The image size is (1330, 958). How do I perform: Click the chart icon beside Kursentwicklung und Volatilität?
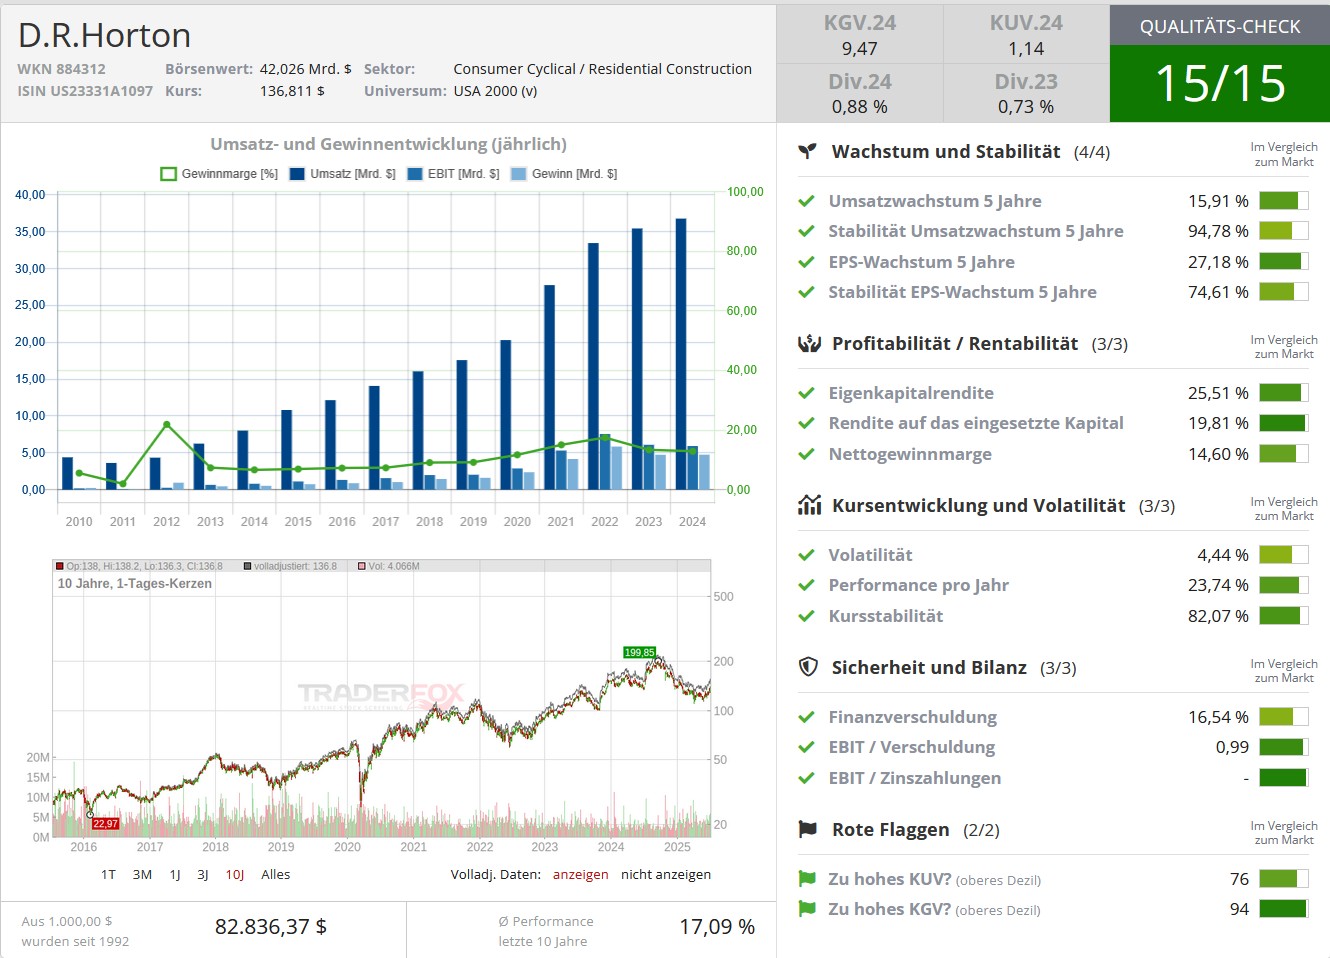[809, 505]
